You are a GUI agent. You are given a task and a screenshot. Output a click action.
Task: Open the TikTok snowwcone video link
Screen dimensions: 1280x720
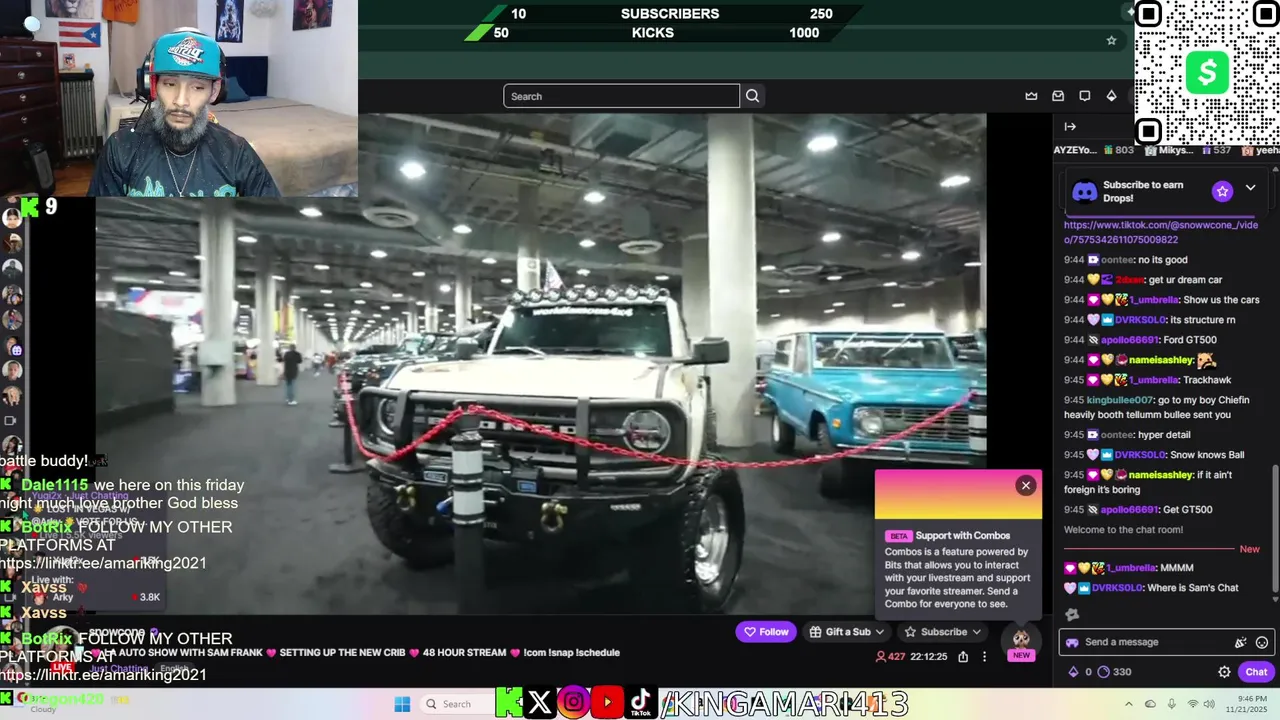point(1161,232)
